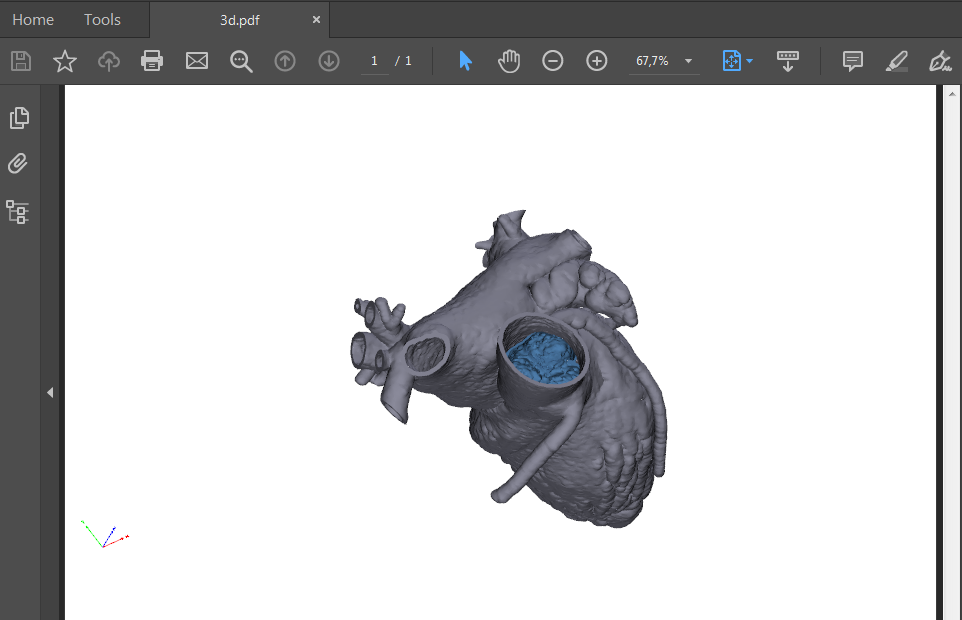Viewport: 962px width, 620px height.
Task: Select the Highlight text tool
Action: pos(896,61)
